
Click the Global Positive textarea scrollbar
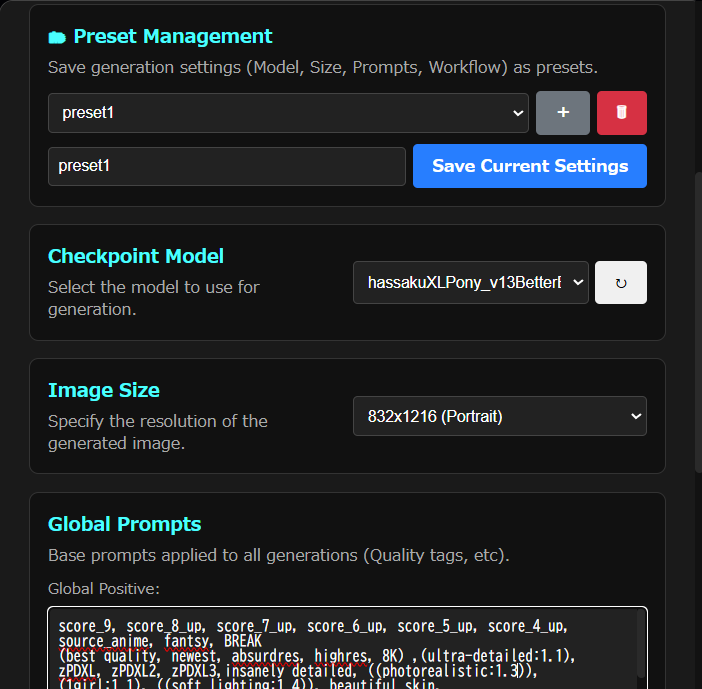pyautogui.click(x=641, y=644)
